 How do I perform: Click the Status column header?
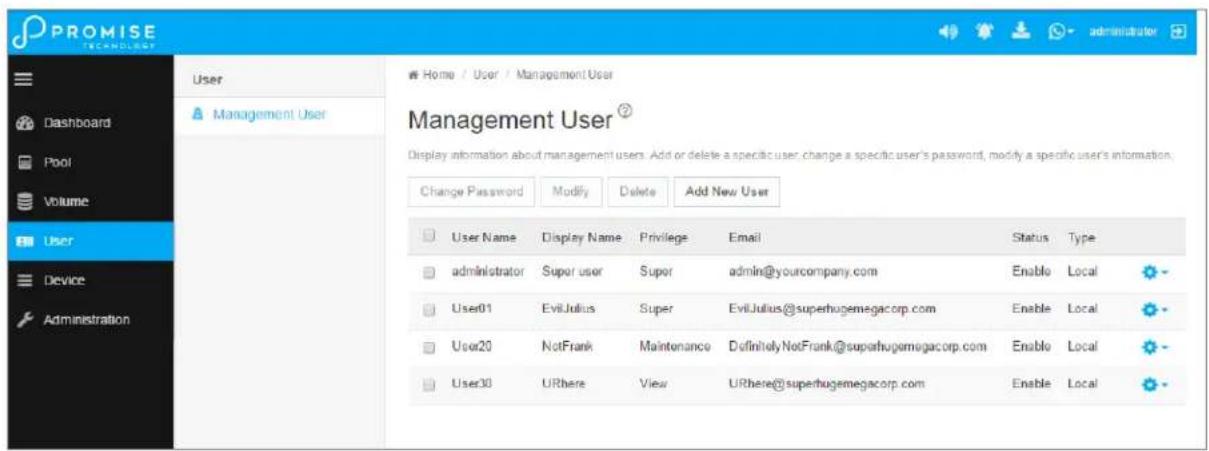pyautogui.click(x=1030, y=237)
